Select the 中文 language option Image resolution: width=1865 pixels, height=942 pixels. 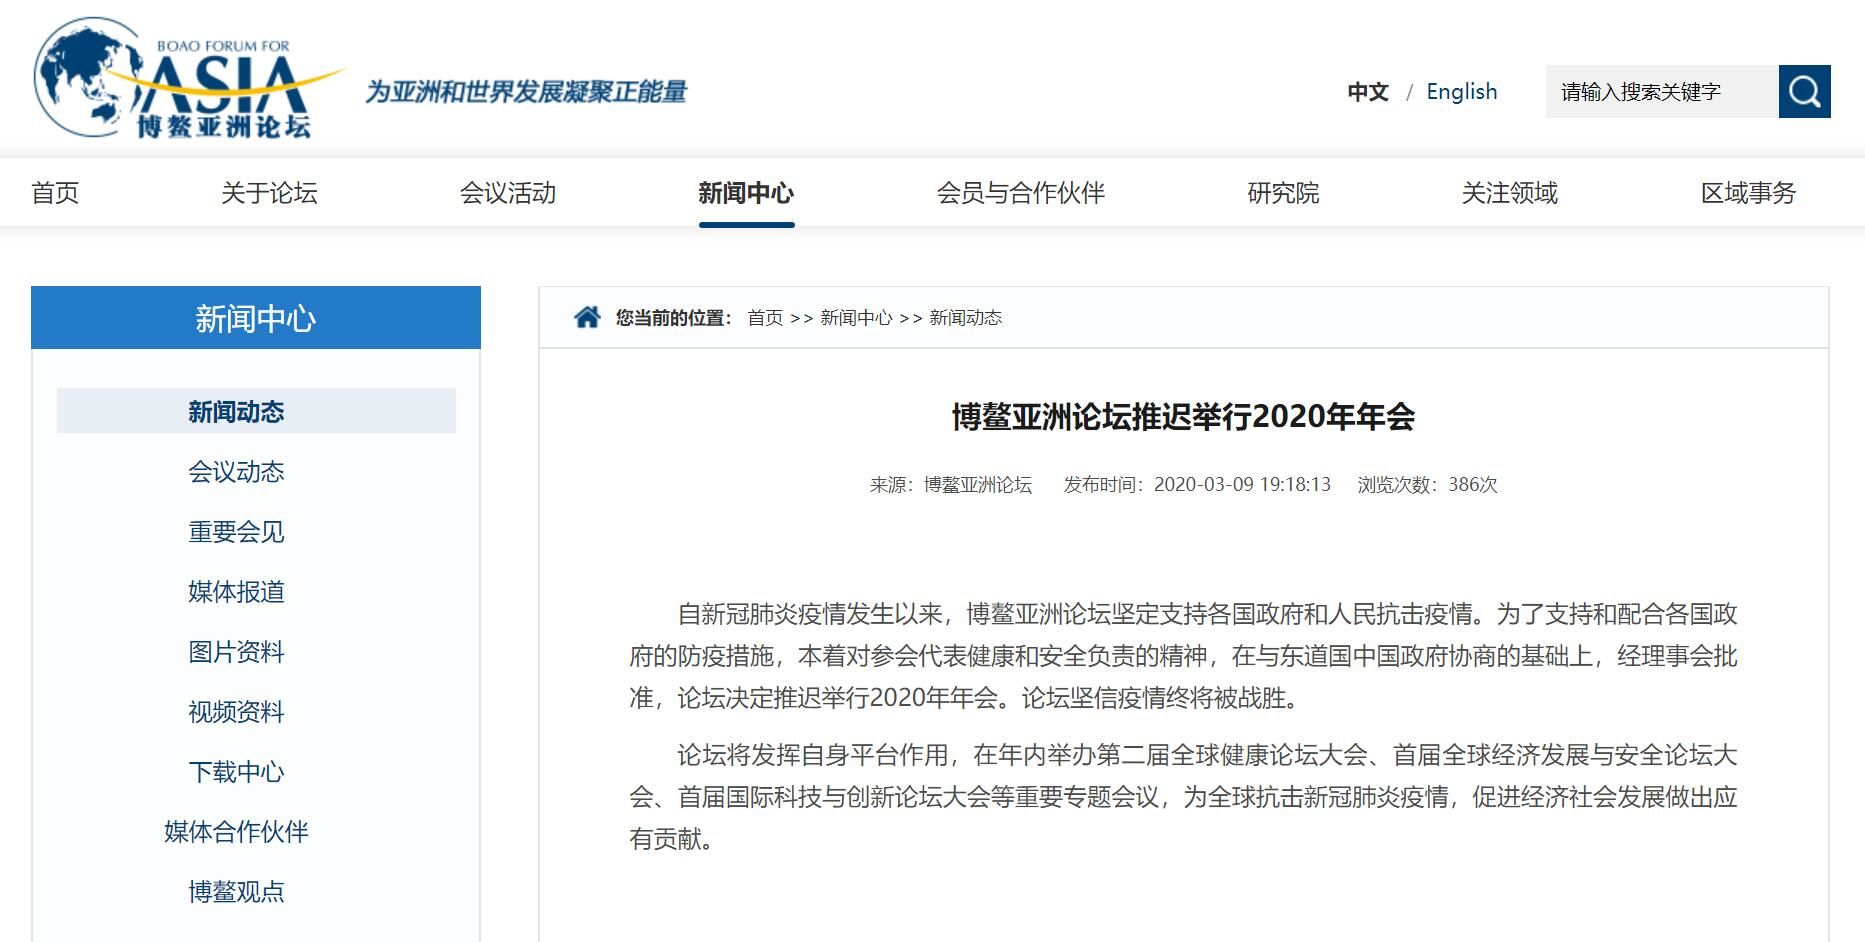click(x=1368, y=92)
